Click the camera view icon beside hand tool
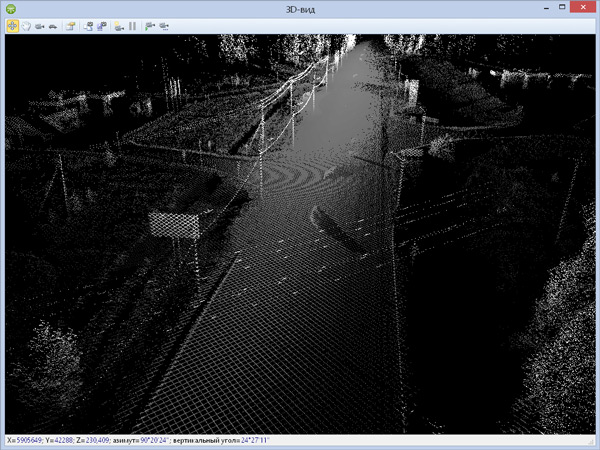This screenshot has height=450, width=600. [x=40, y=27]
